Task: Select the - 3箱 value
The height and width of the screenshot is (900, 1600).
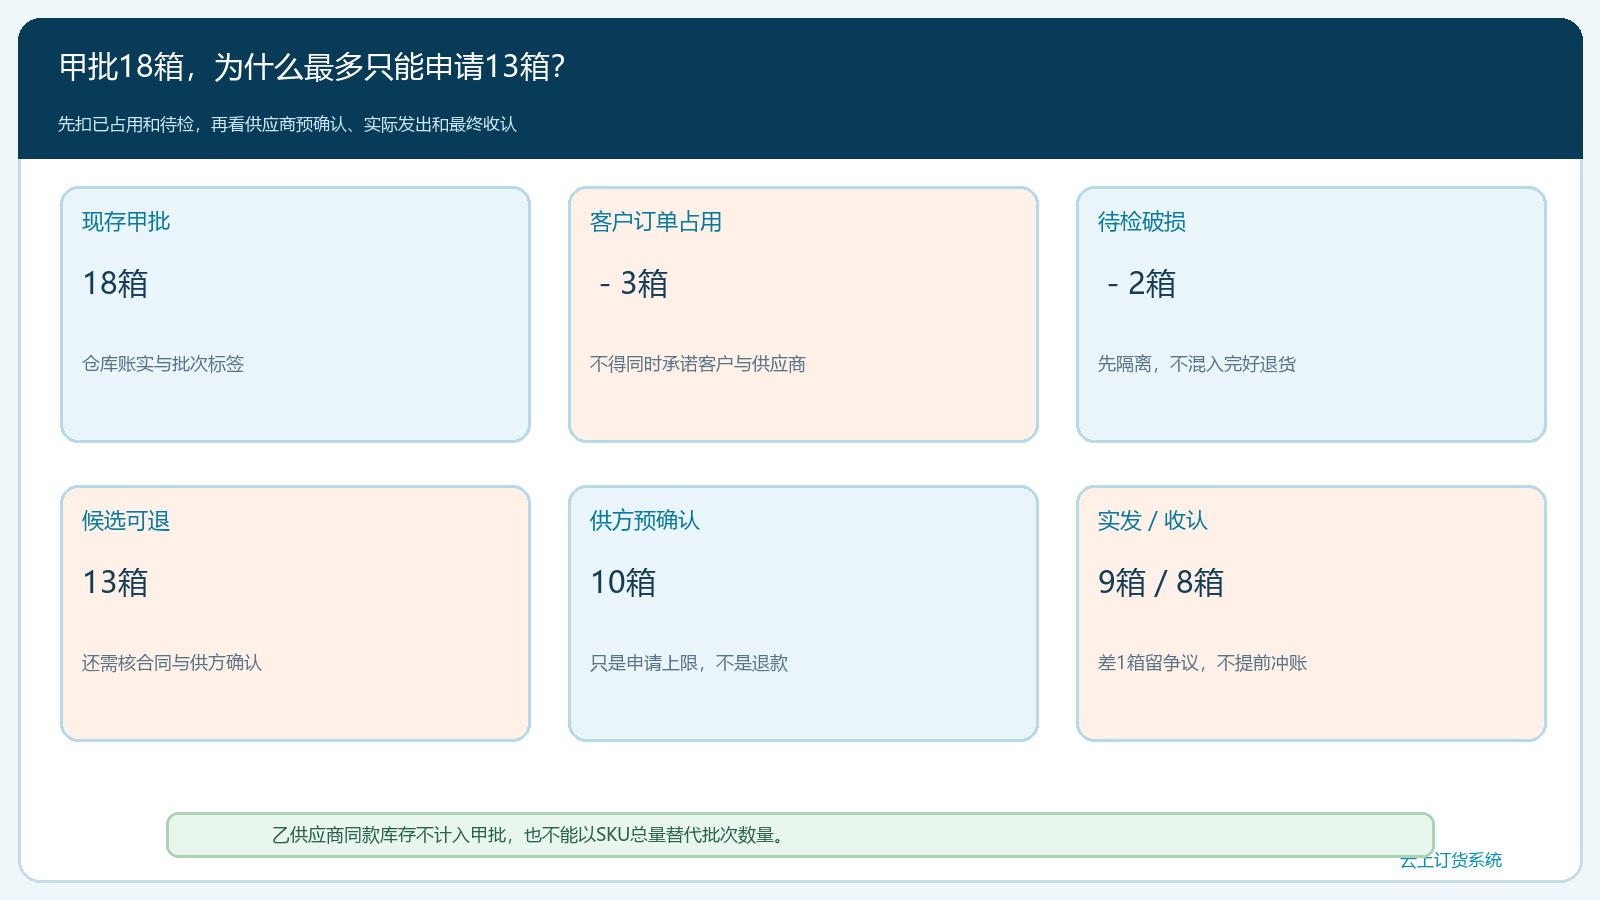Action: 633,284
